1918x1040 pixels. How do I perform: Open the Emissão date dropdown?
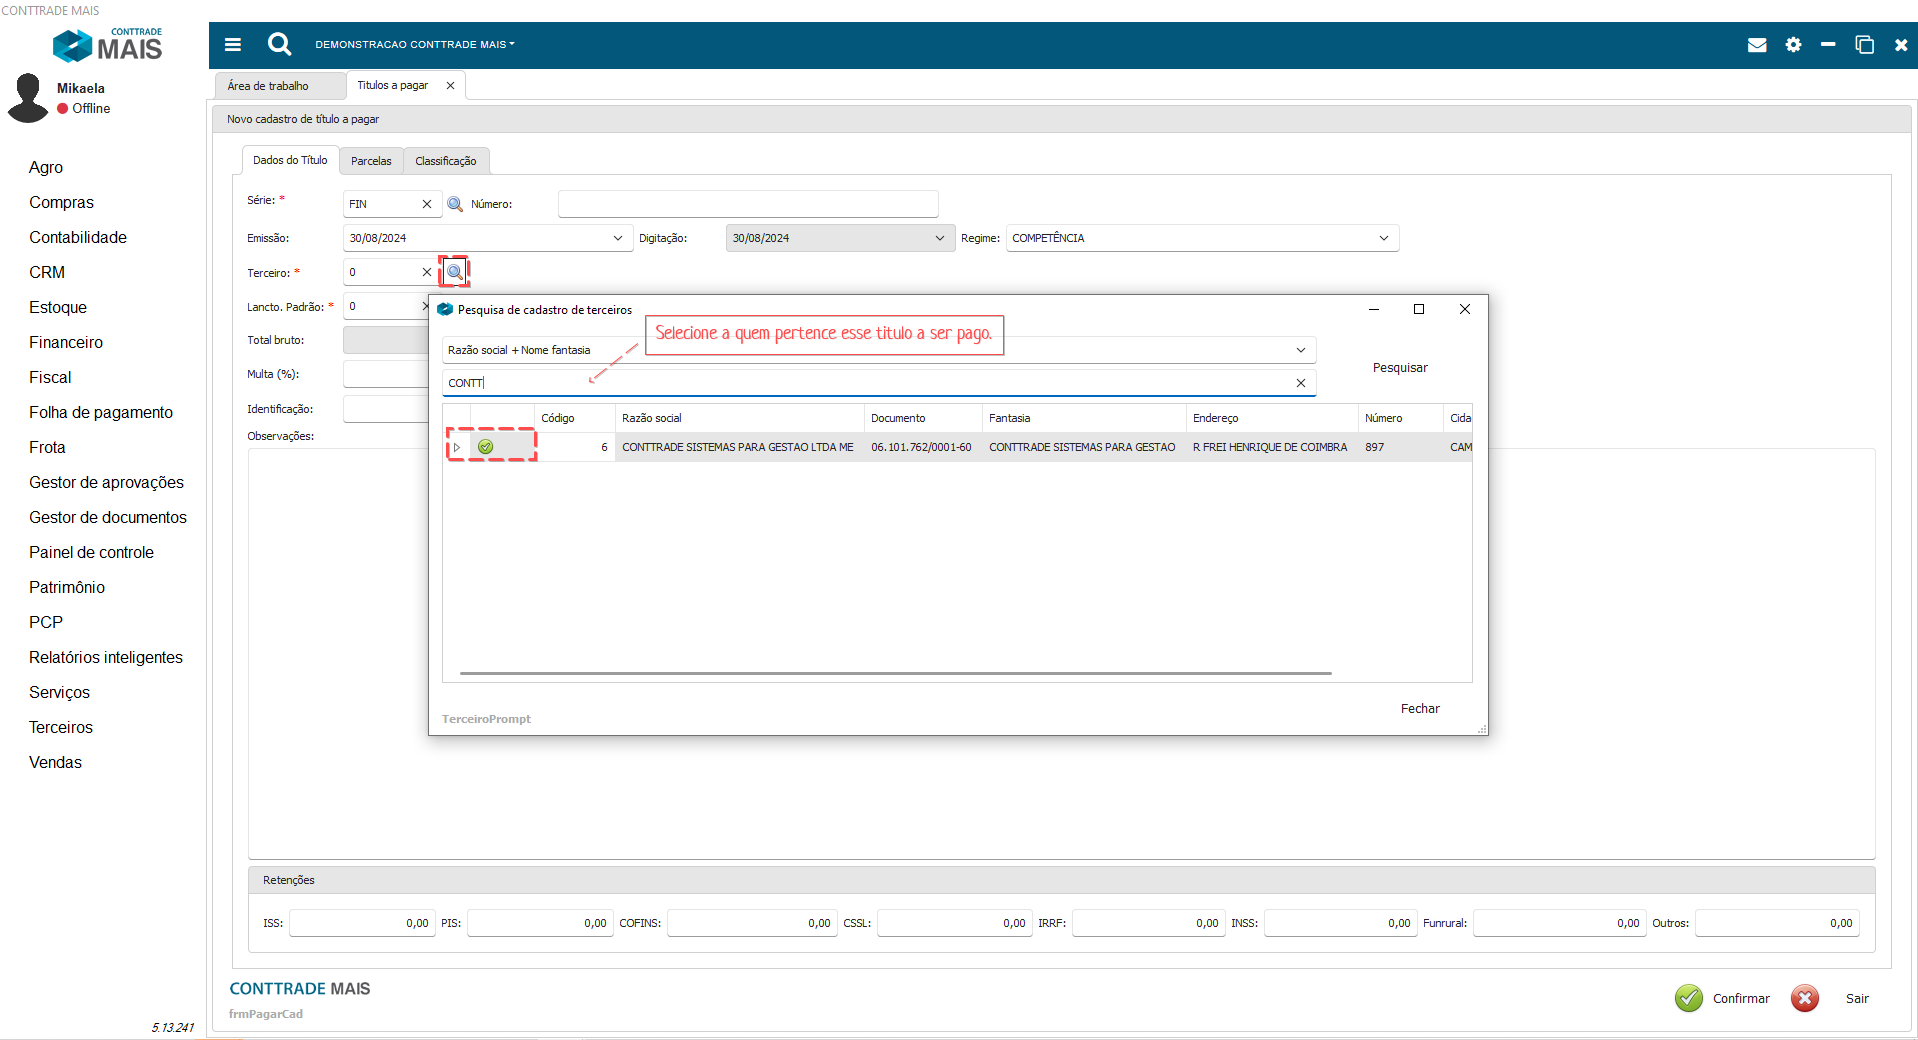tap(617, 238)
